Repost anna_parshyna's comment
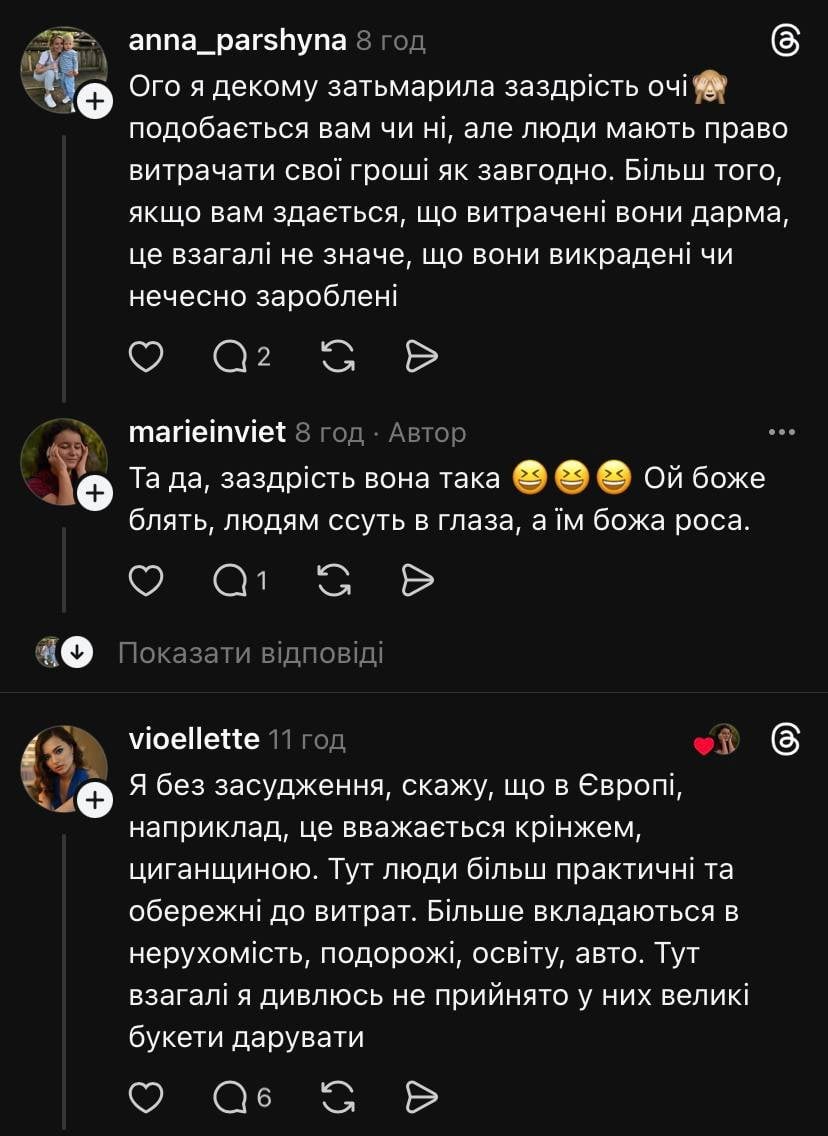This screenshot has width=828, height=1136. point(338,356)
